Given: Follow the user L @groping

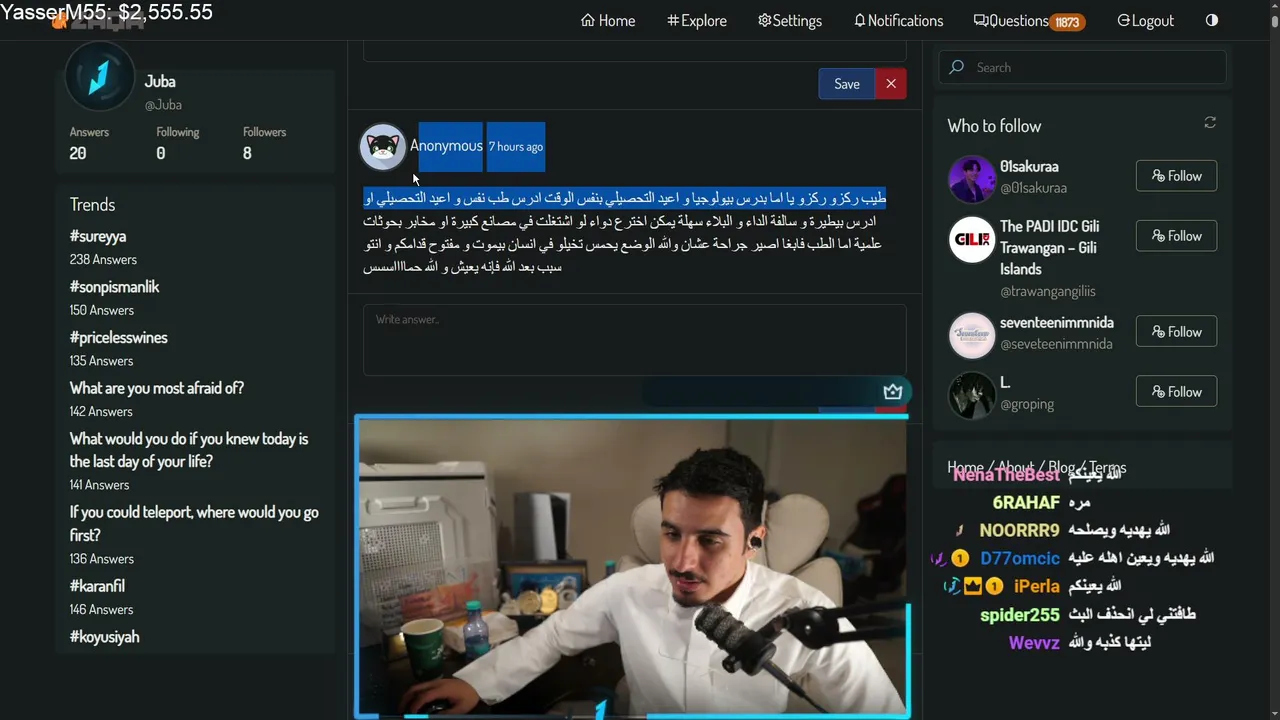Looking at the screenshot, I should click(1176, 392).
